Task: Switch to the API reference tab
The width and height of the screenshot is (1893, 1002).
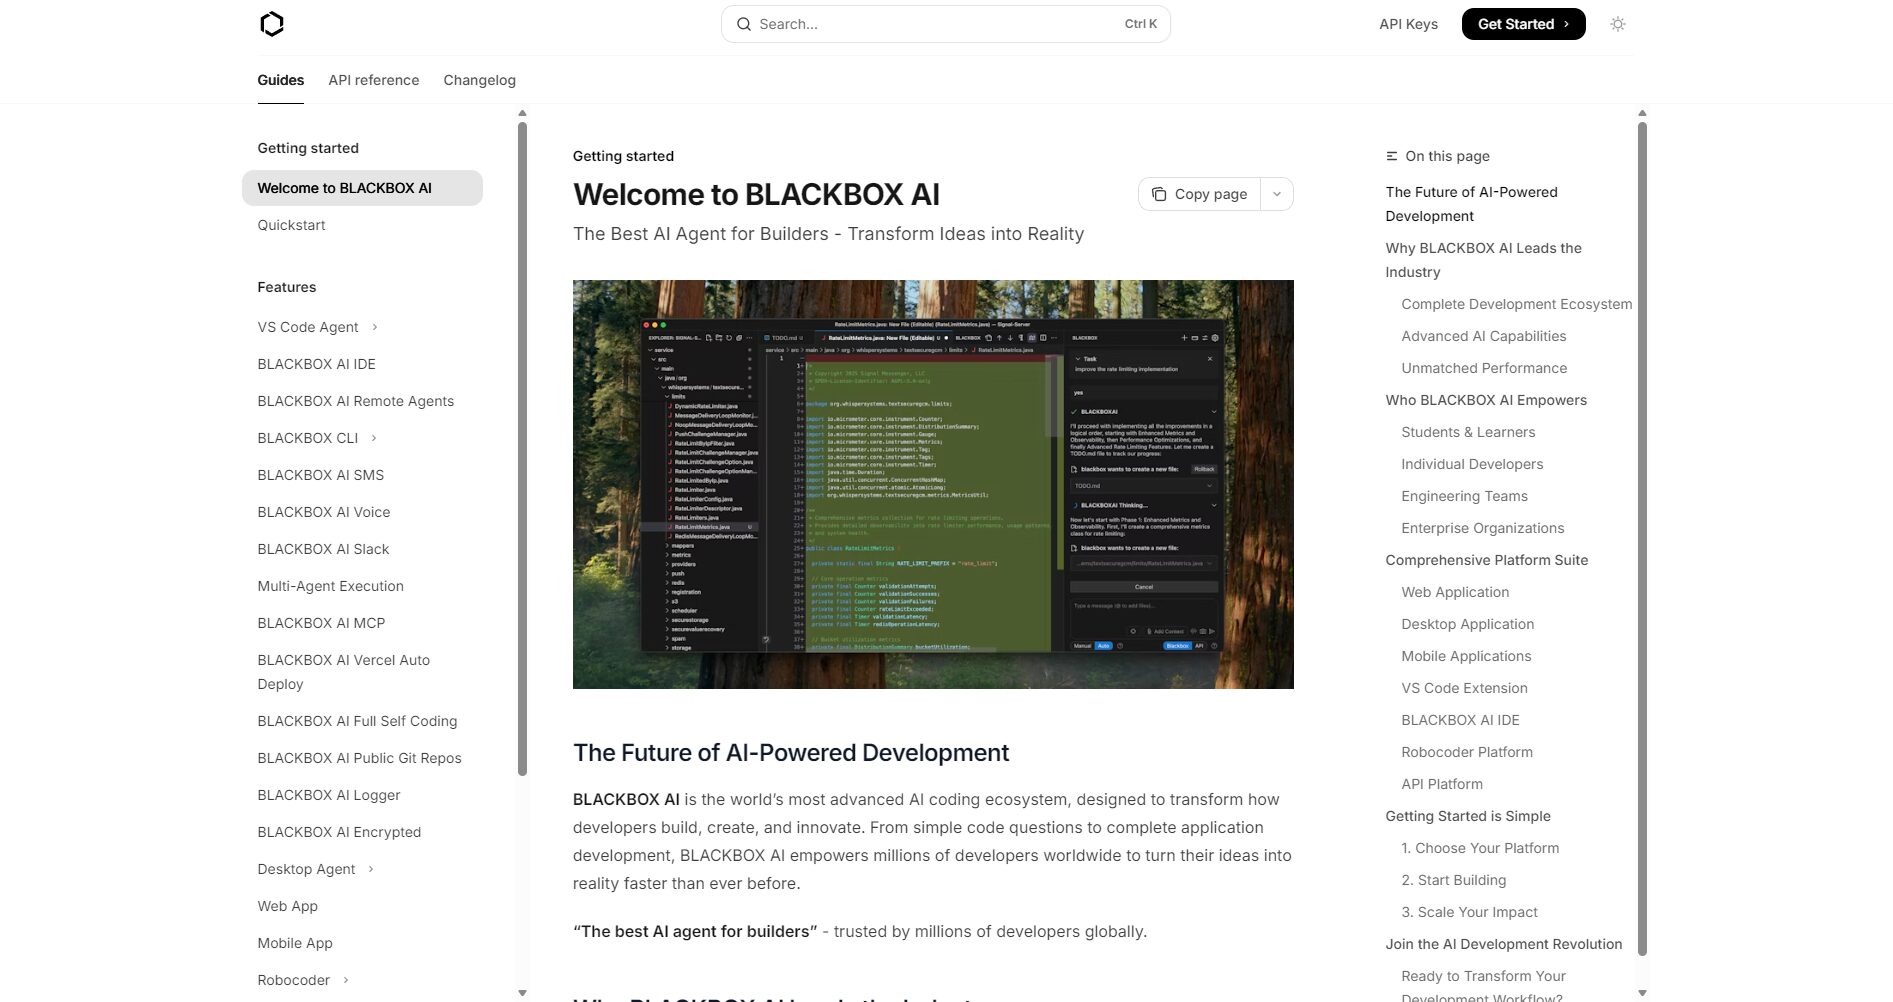Action: 373,80
